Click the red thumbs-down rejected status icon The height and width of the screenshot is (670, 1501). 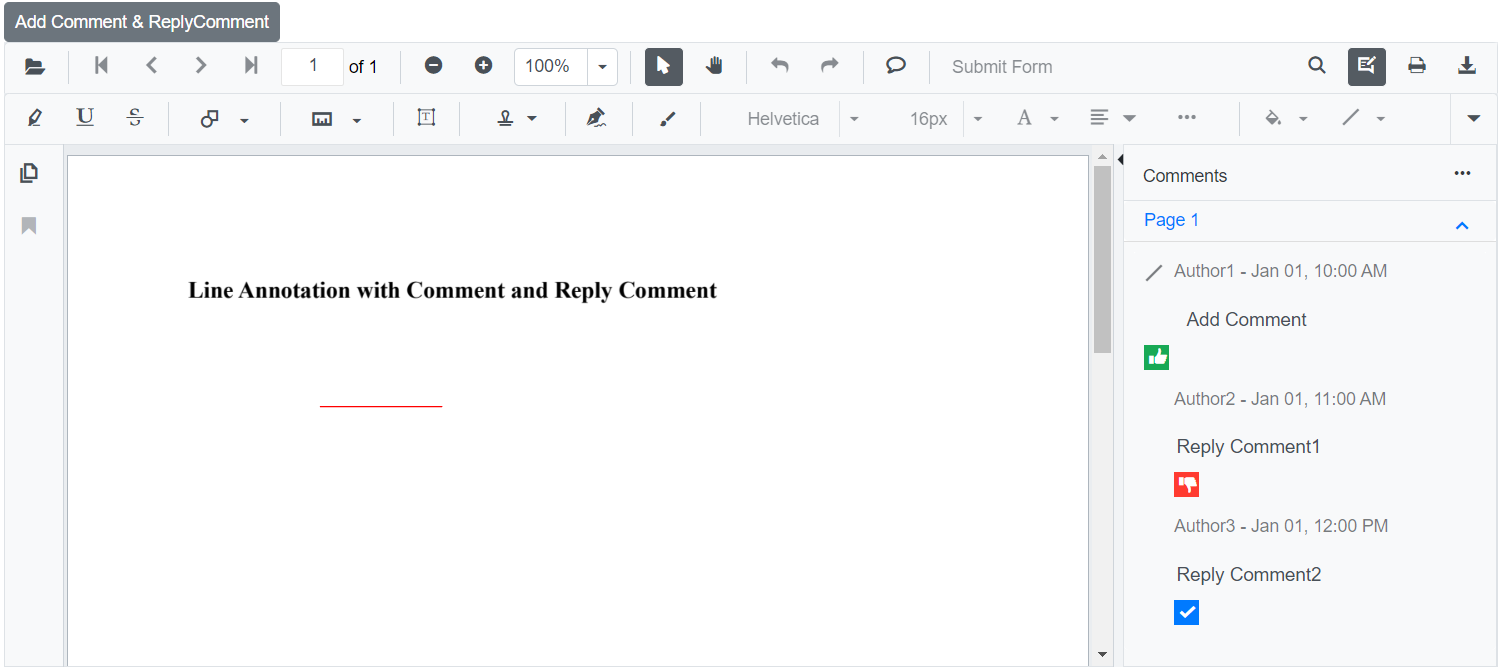pos(1186,485)
